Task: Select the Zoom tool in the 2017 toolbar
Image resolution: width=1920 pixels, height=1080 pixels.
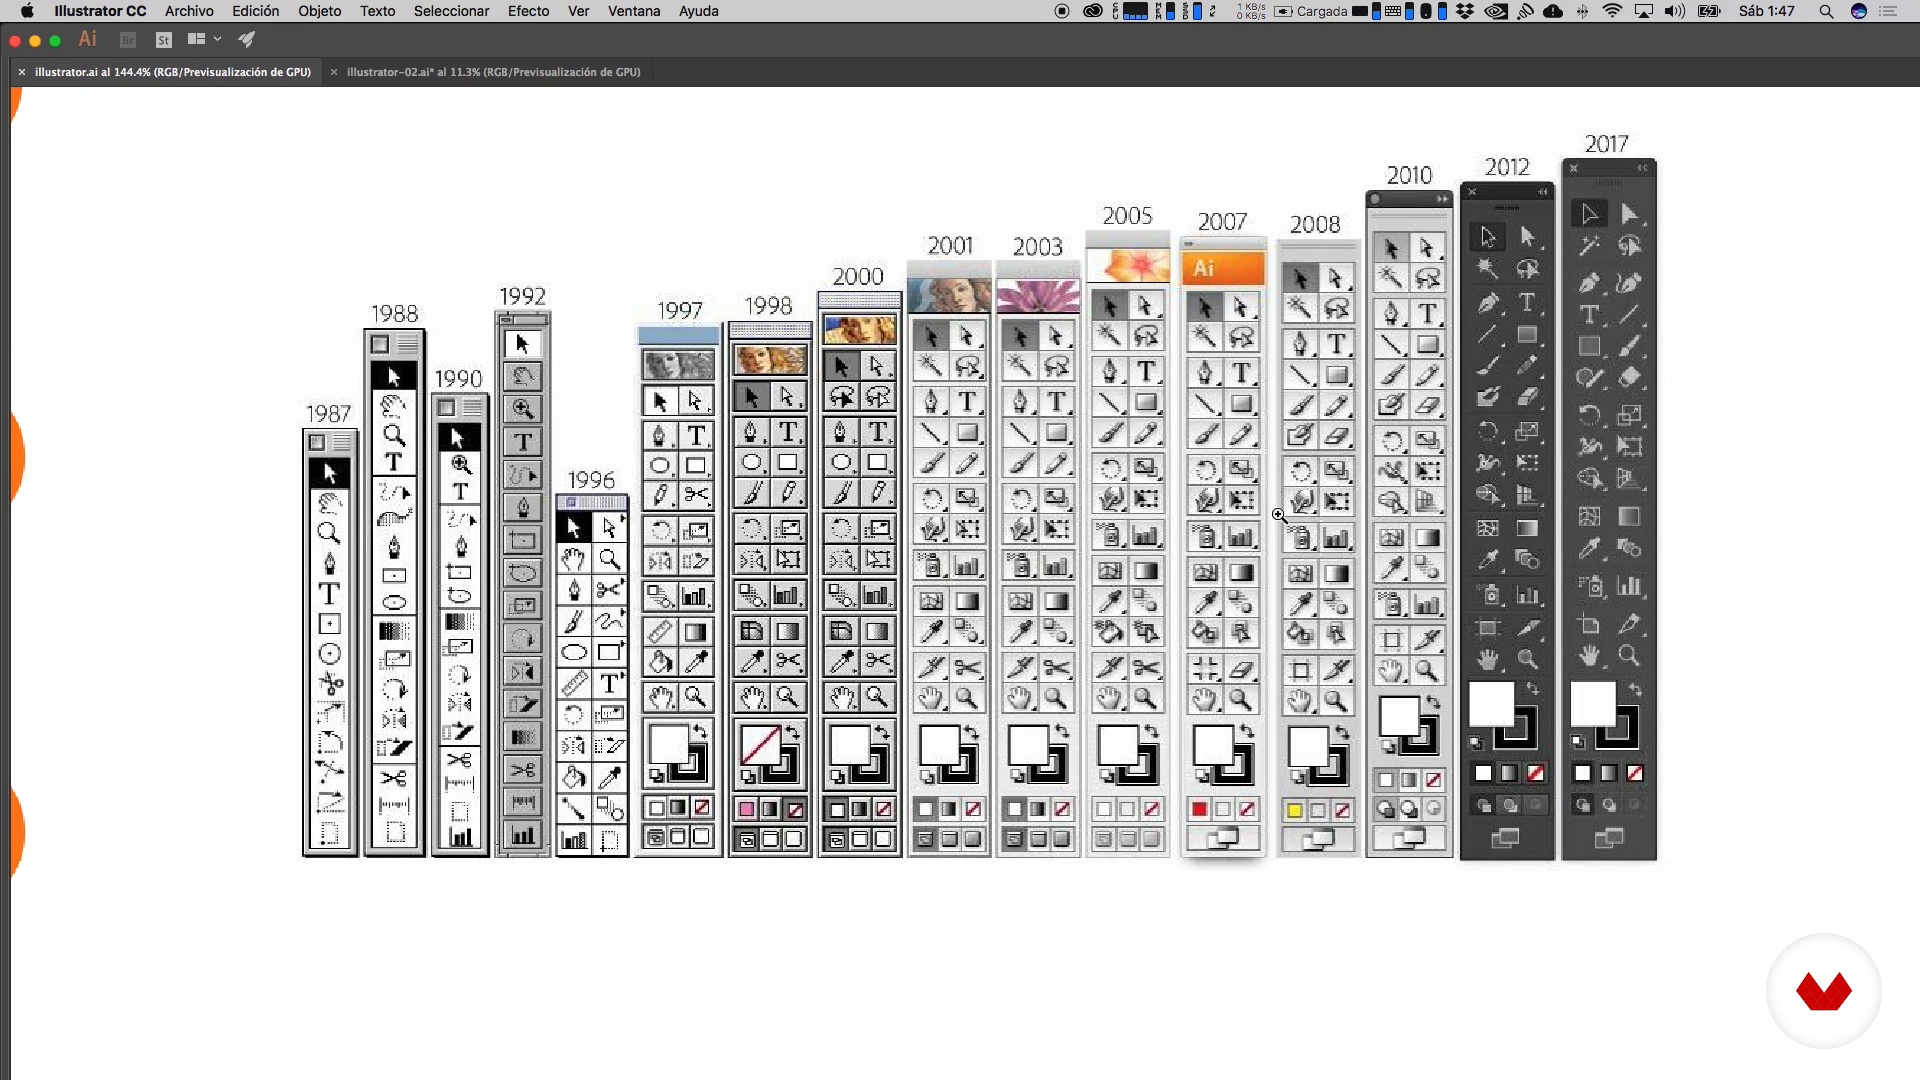Action: pyautogui.click(x=1629, y=656)
